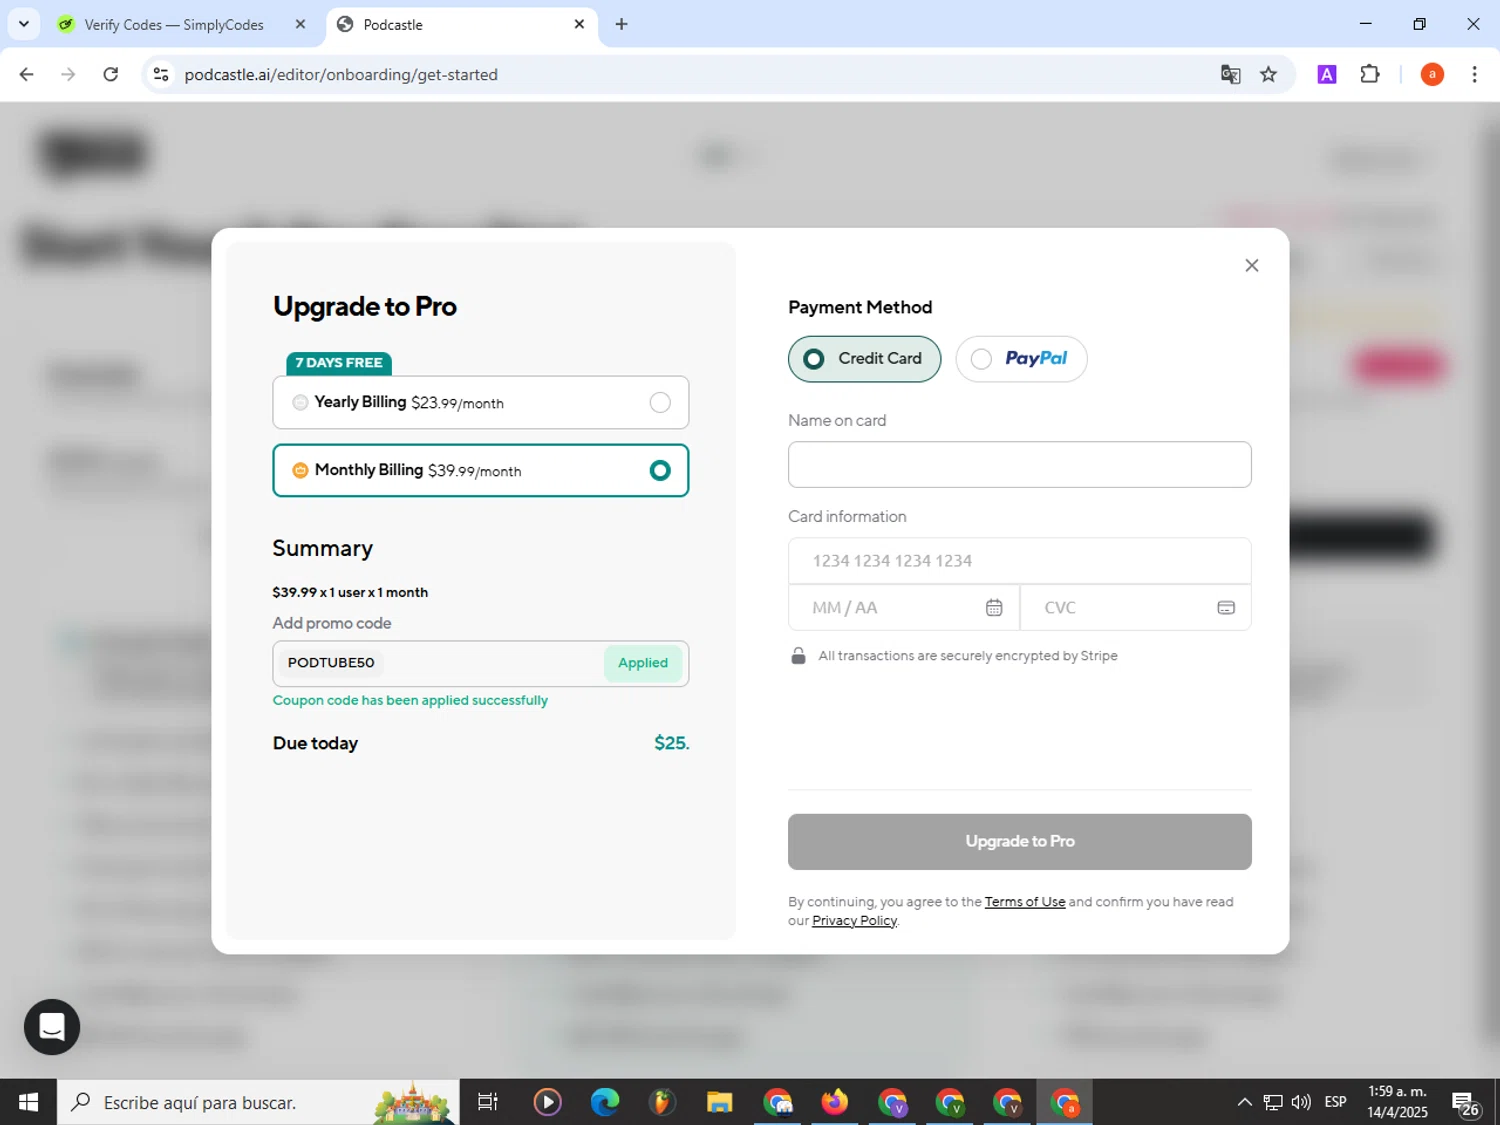Go back to previous page
Screen dimensions: 1500x1125
coord(27,74)
